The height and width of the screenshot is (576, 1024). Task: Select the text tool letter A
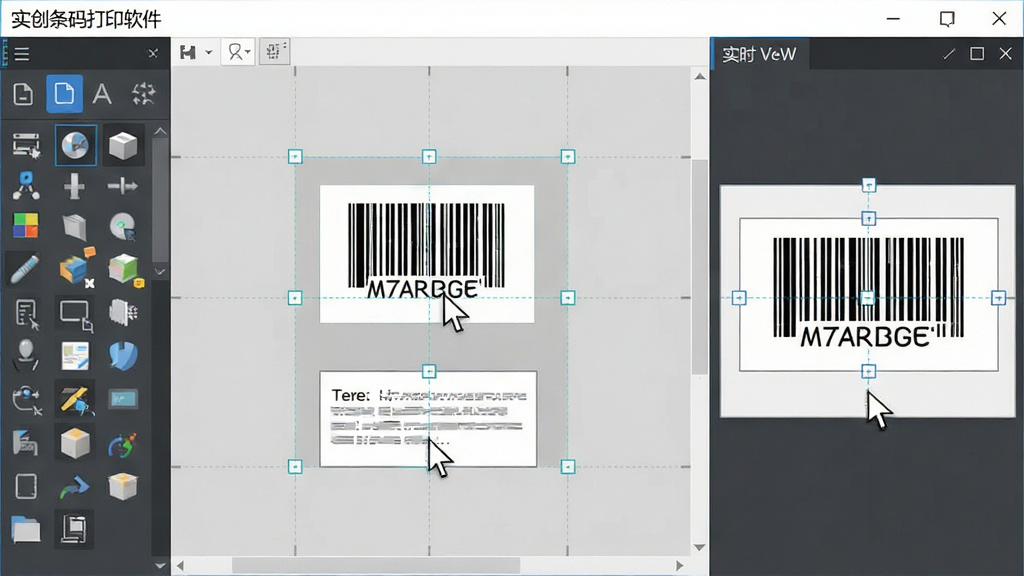pos(101,94)
